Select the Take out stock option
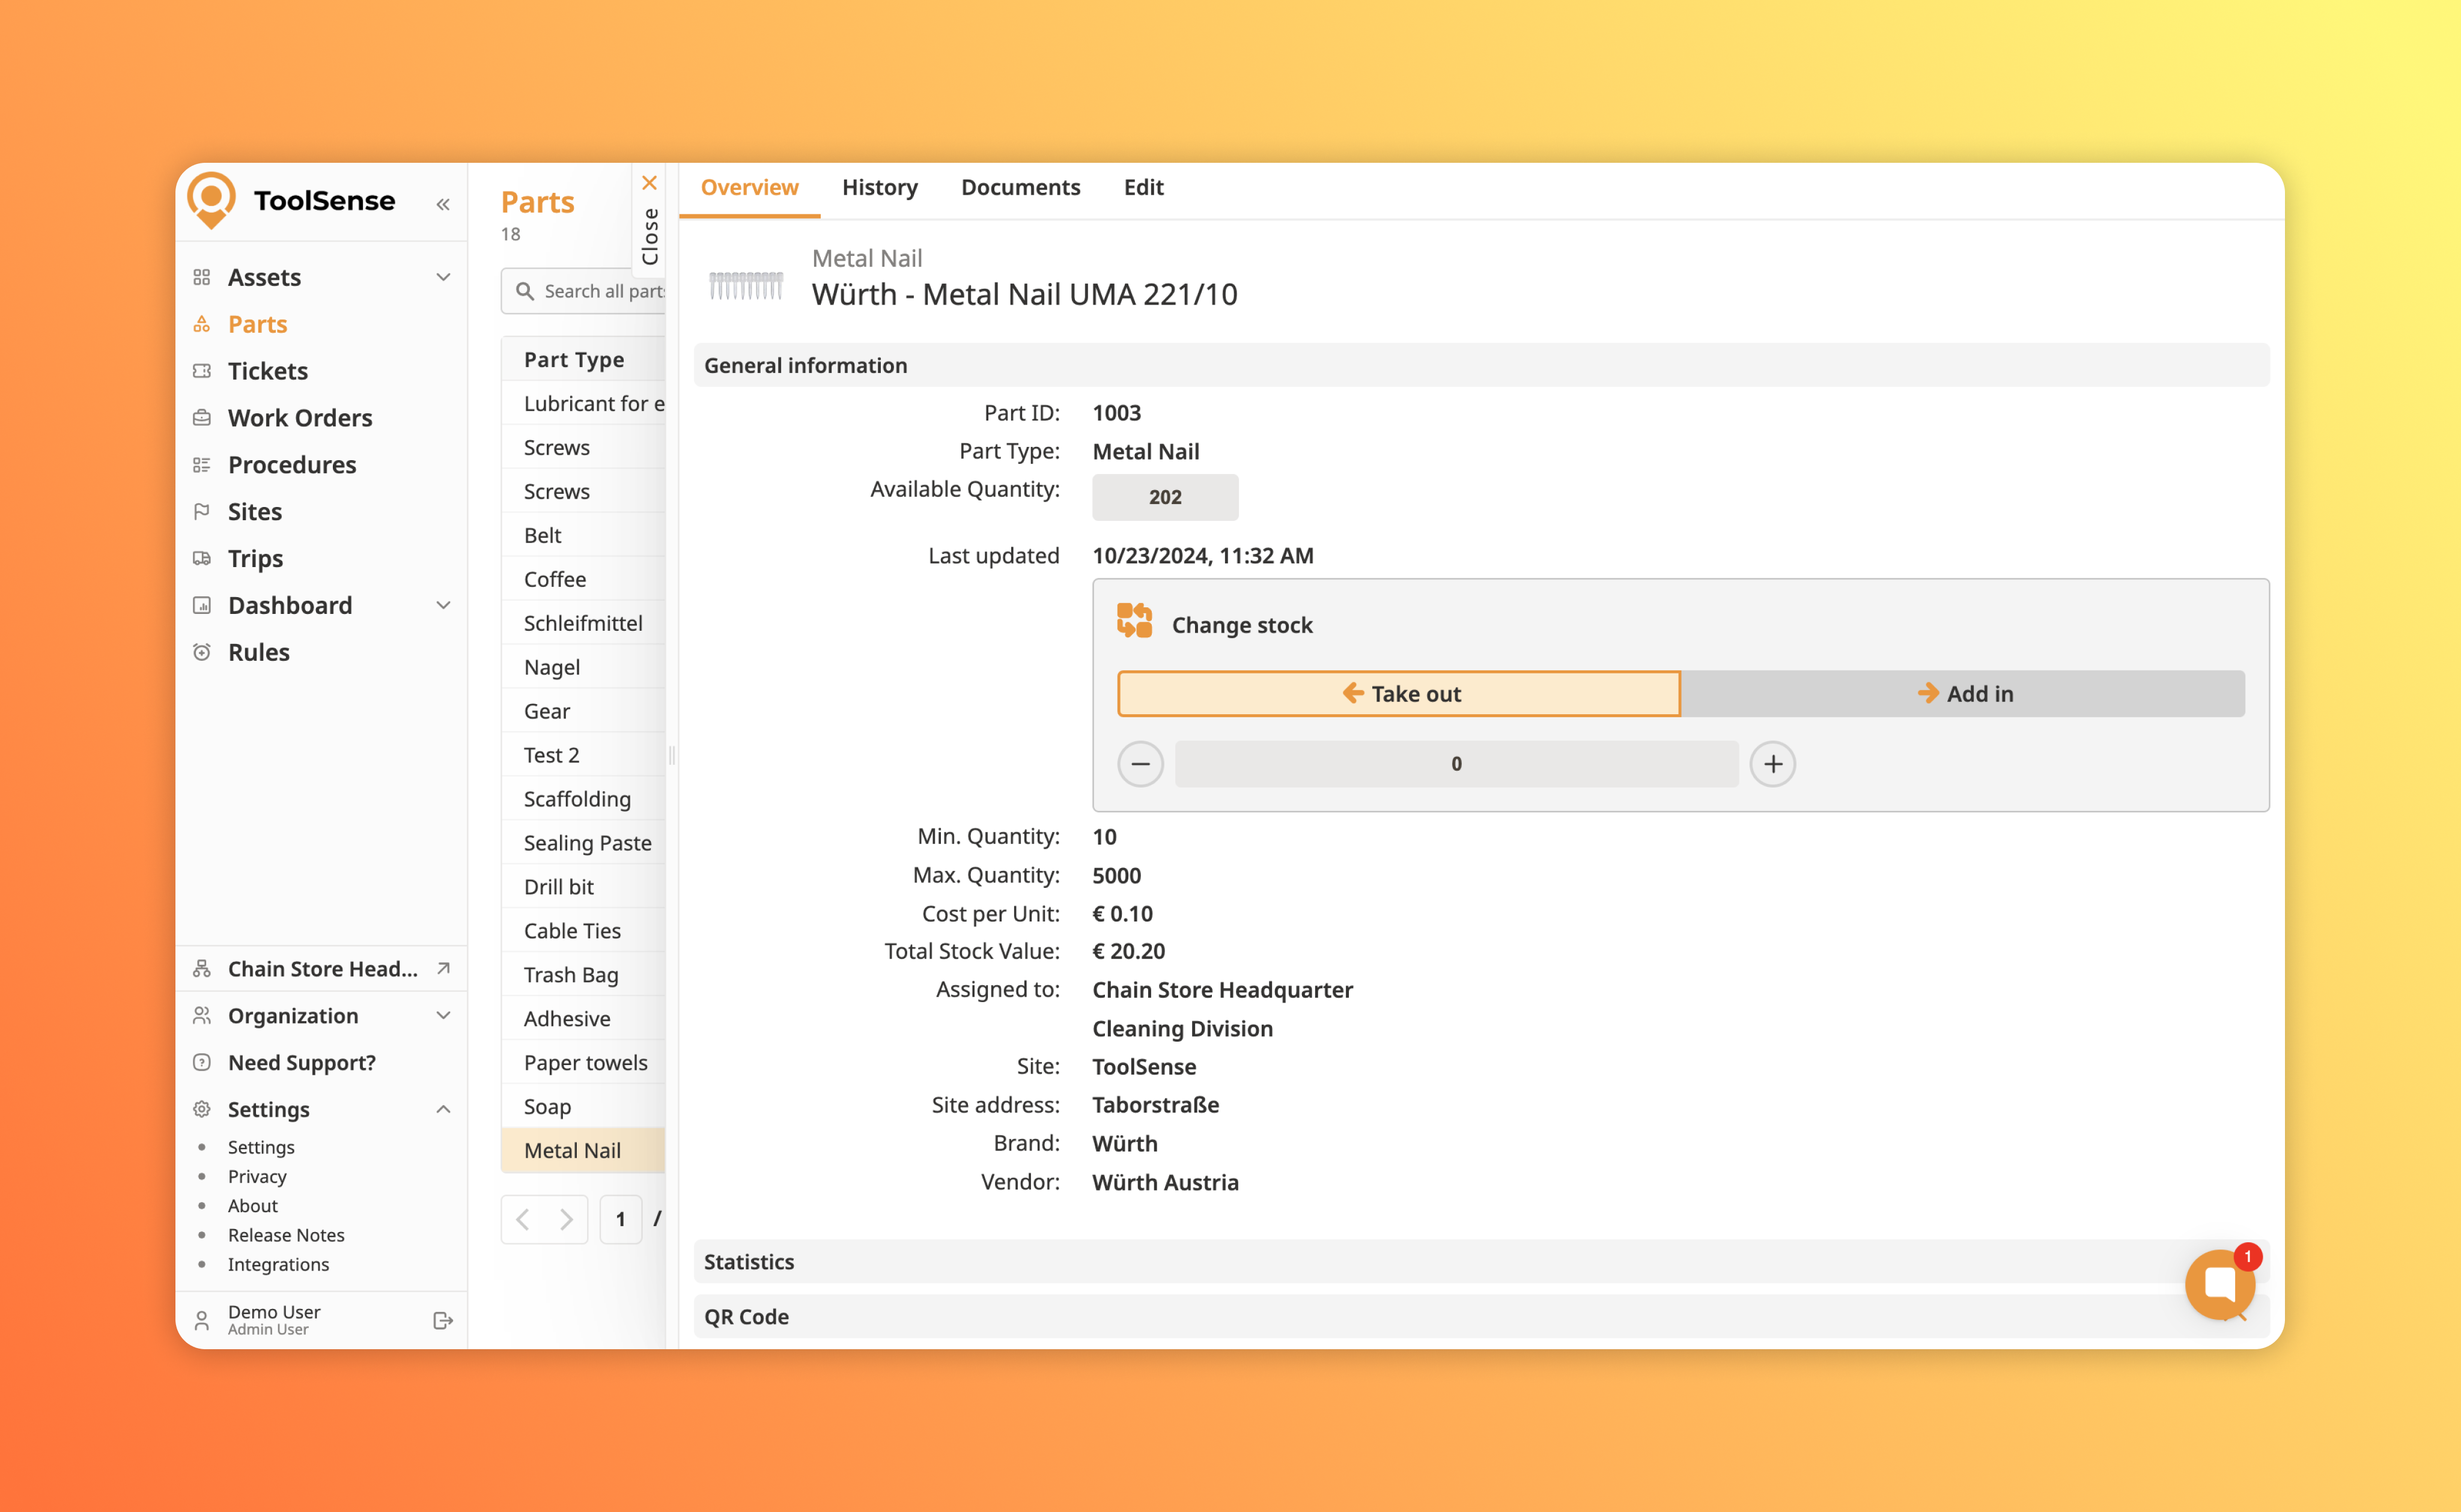This screenshot has height=1512, width=2461. pos(1398,693)
